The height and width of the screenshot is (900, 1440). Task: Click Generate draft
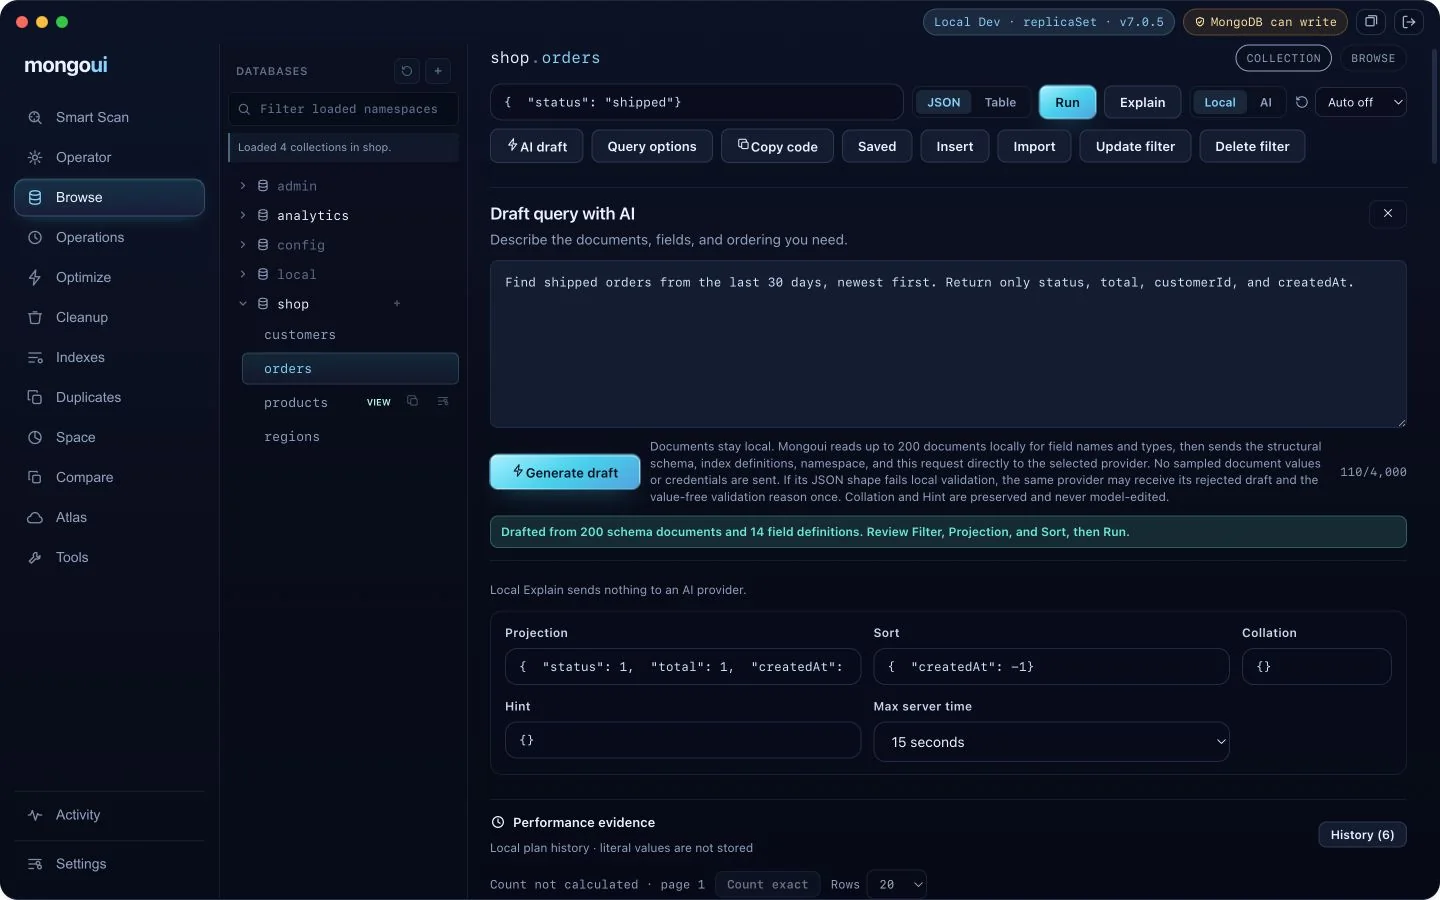[565, 472]
